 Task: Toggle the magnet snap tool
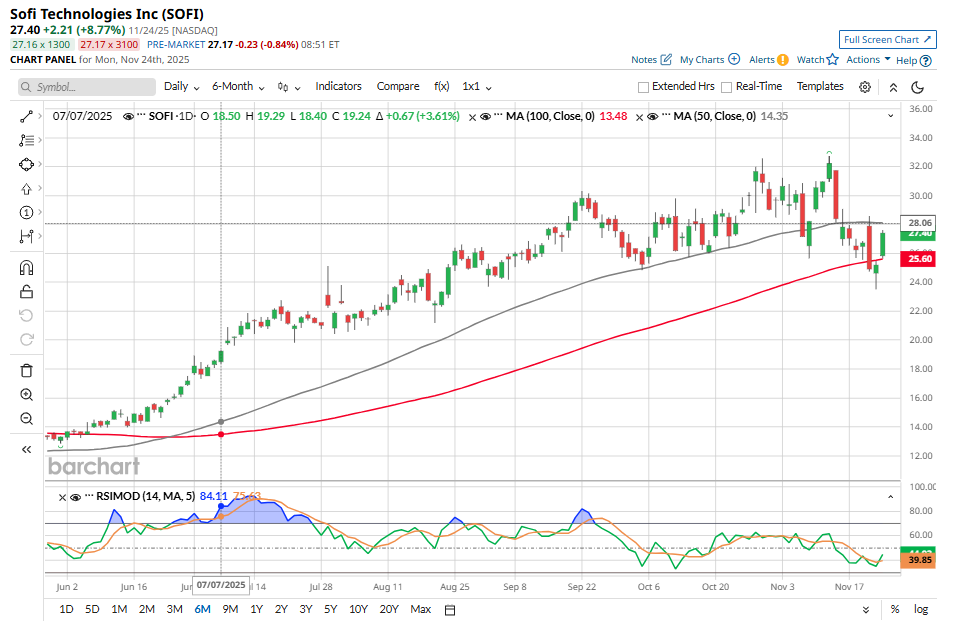[x=26, y=267]
